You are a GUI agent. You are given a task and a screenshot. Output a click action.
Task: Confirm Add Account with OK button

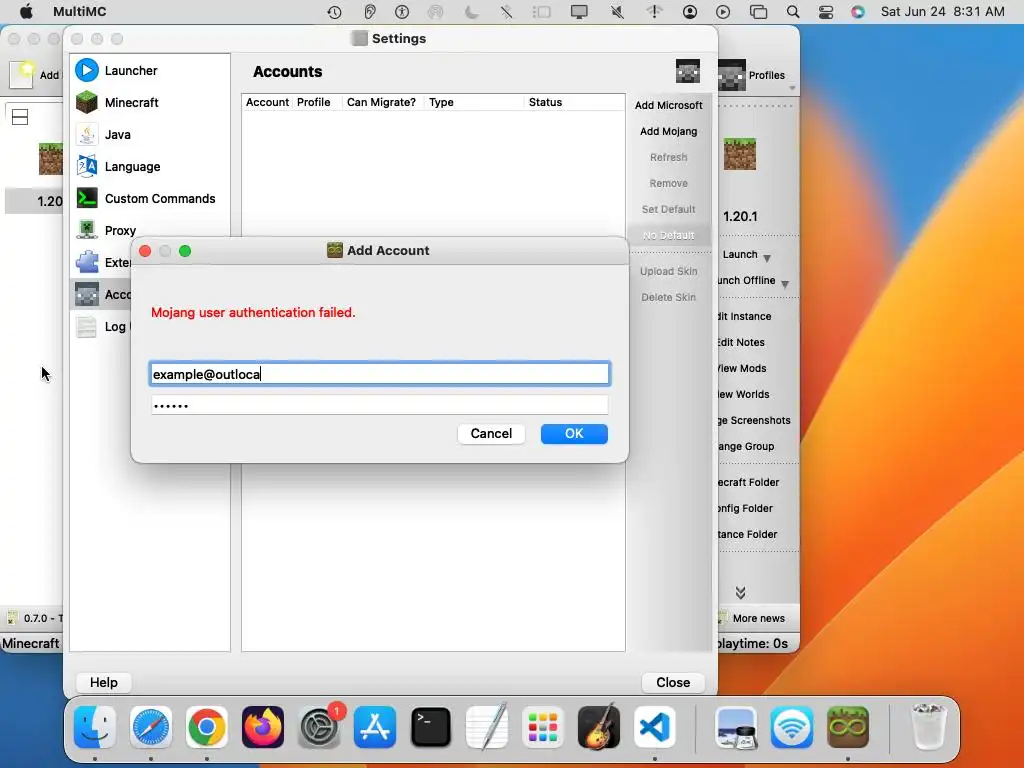pyautogui.click(x=574, y=434)
